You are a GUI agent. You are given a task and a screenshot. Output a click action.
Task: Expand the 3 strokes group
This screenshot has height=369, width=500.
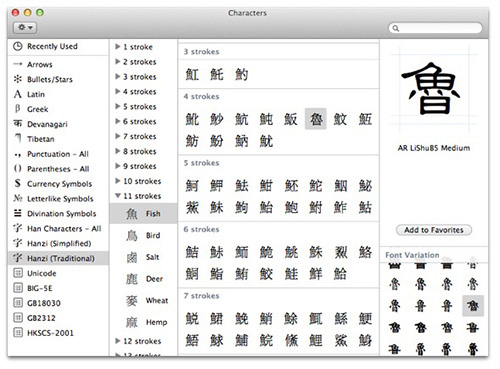tap(118, 77)
